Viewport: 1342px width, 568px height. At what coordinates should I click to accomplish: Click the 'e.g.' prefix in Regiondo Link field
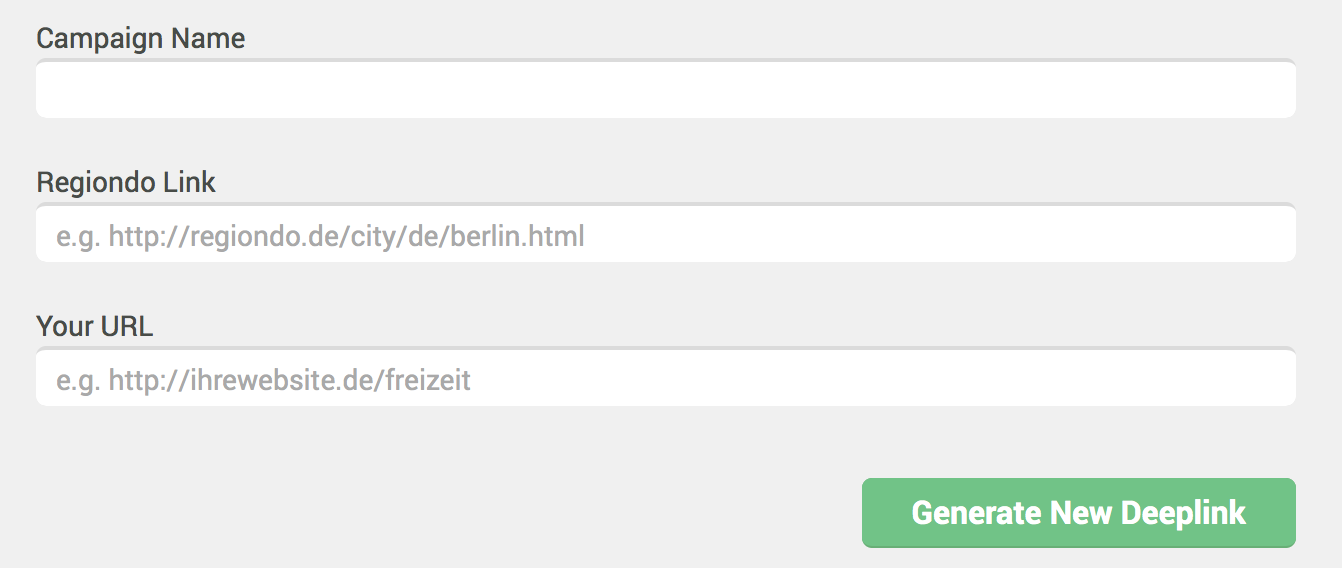coord(78,238)
